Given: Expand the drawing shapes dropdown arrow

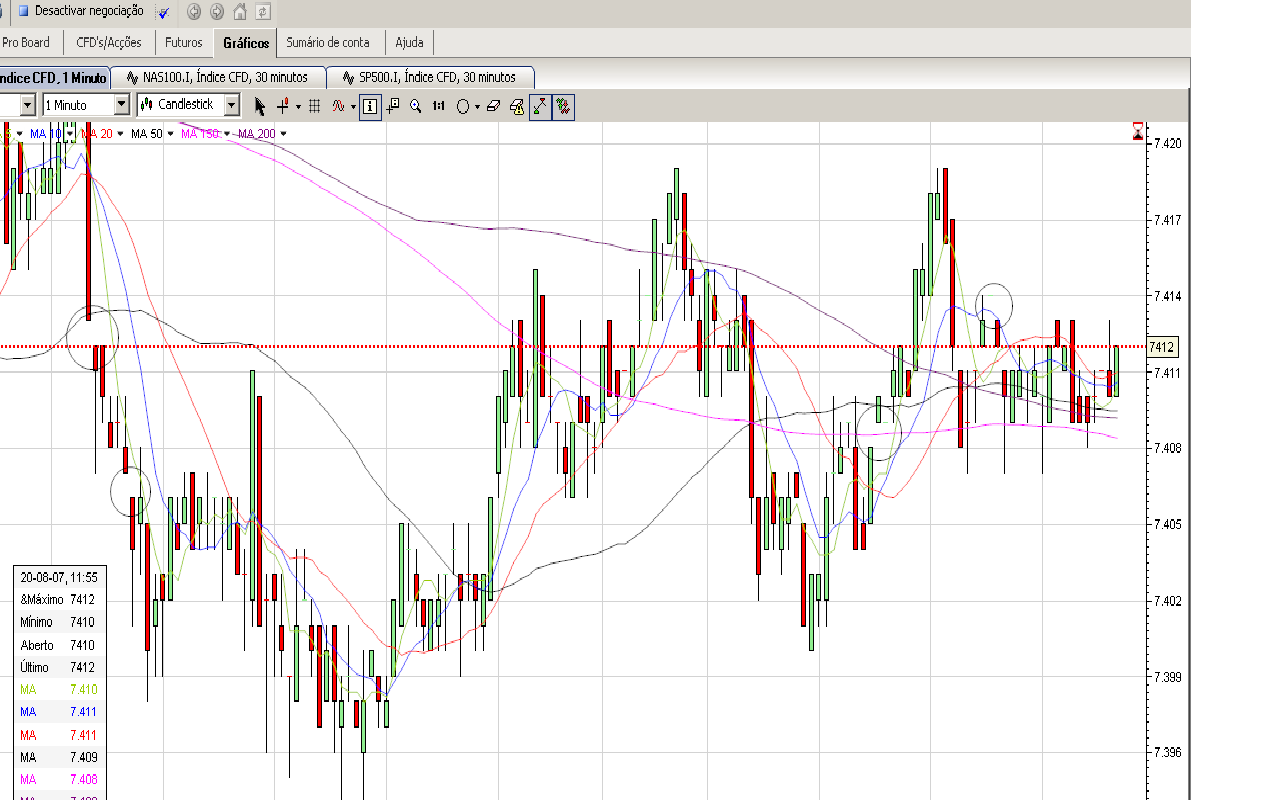Looking at the screenshot, I should click(477, 106).
